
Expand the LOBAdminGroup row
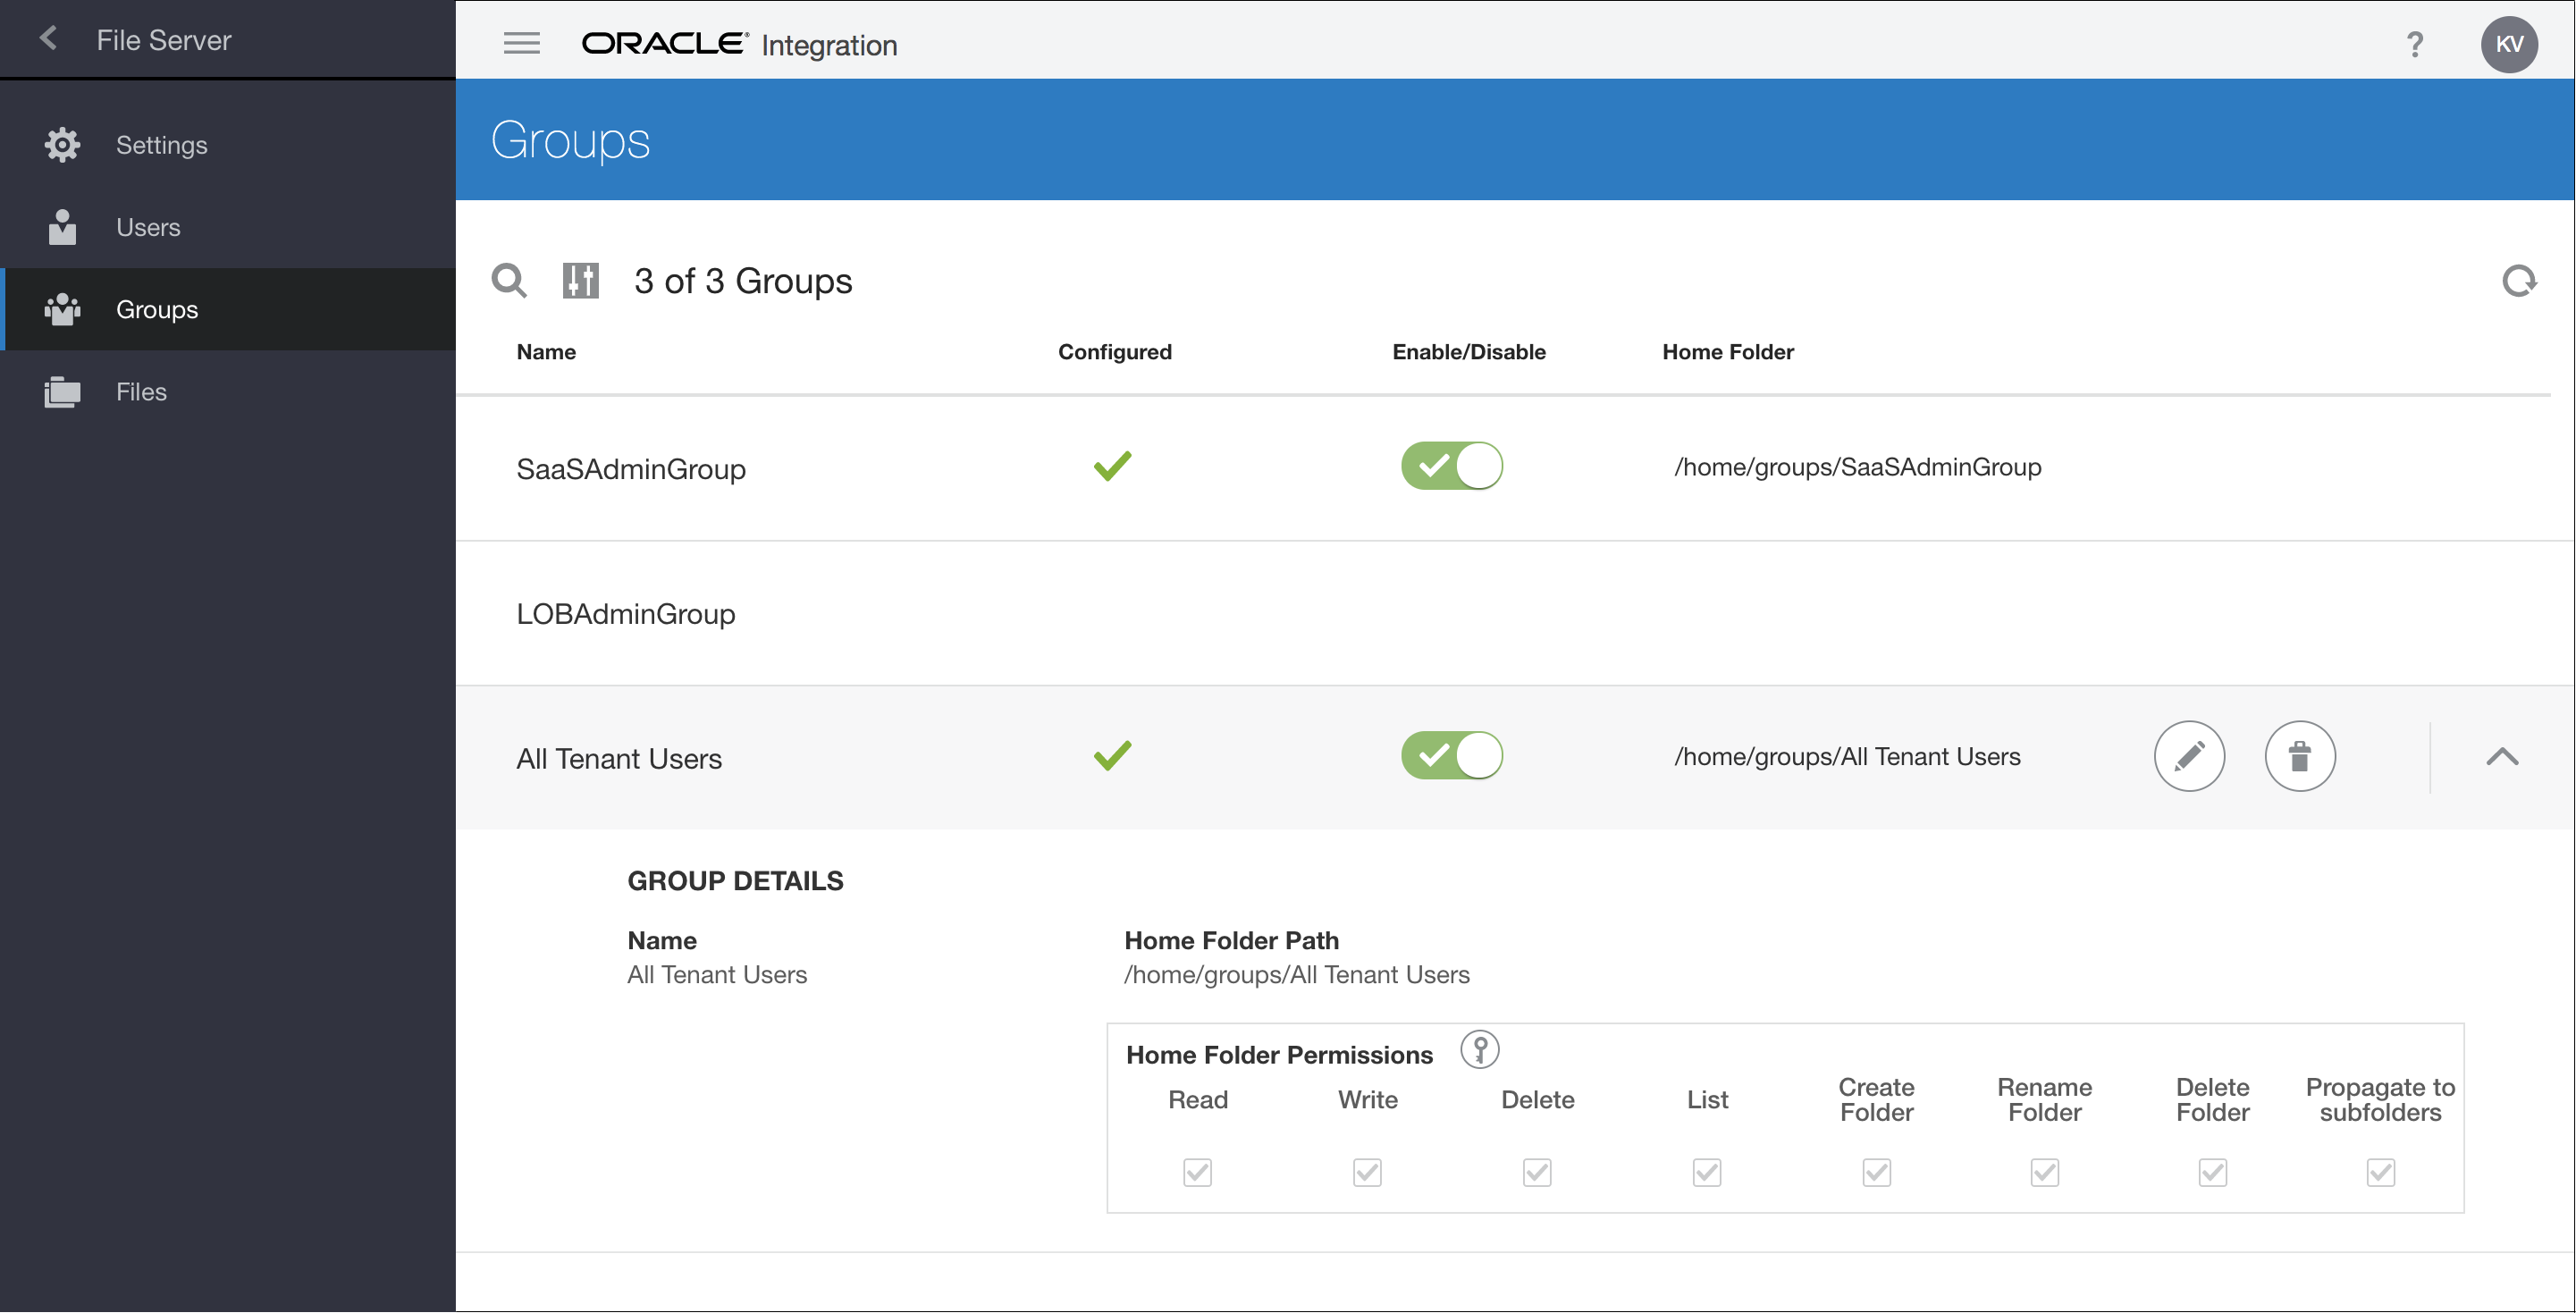pos(625,614)
